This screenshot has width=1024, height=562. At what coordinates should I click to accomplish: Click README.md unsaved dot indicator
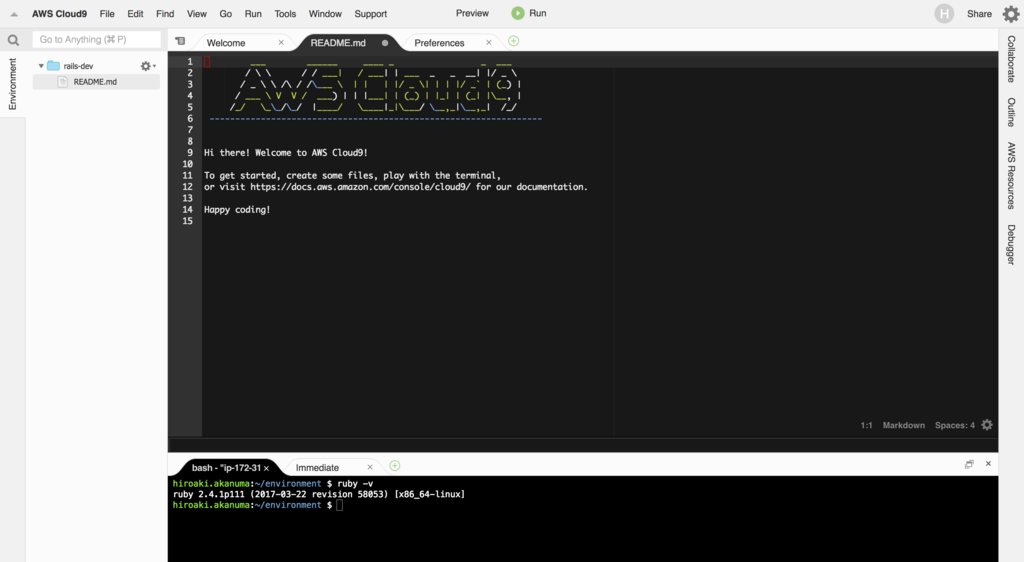(385, 43)
